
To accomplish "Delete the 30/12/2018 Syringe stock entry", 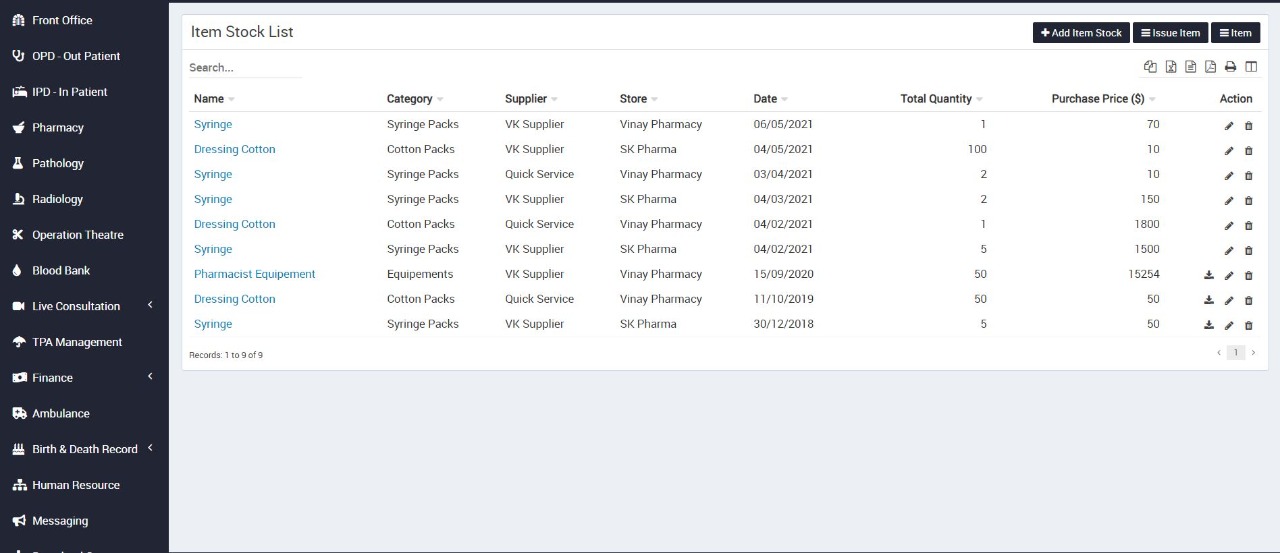I will coord(1248,325).
